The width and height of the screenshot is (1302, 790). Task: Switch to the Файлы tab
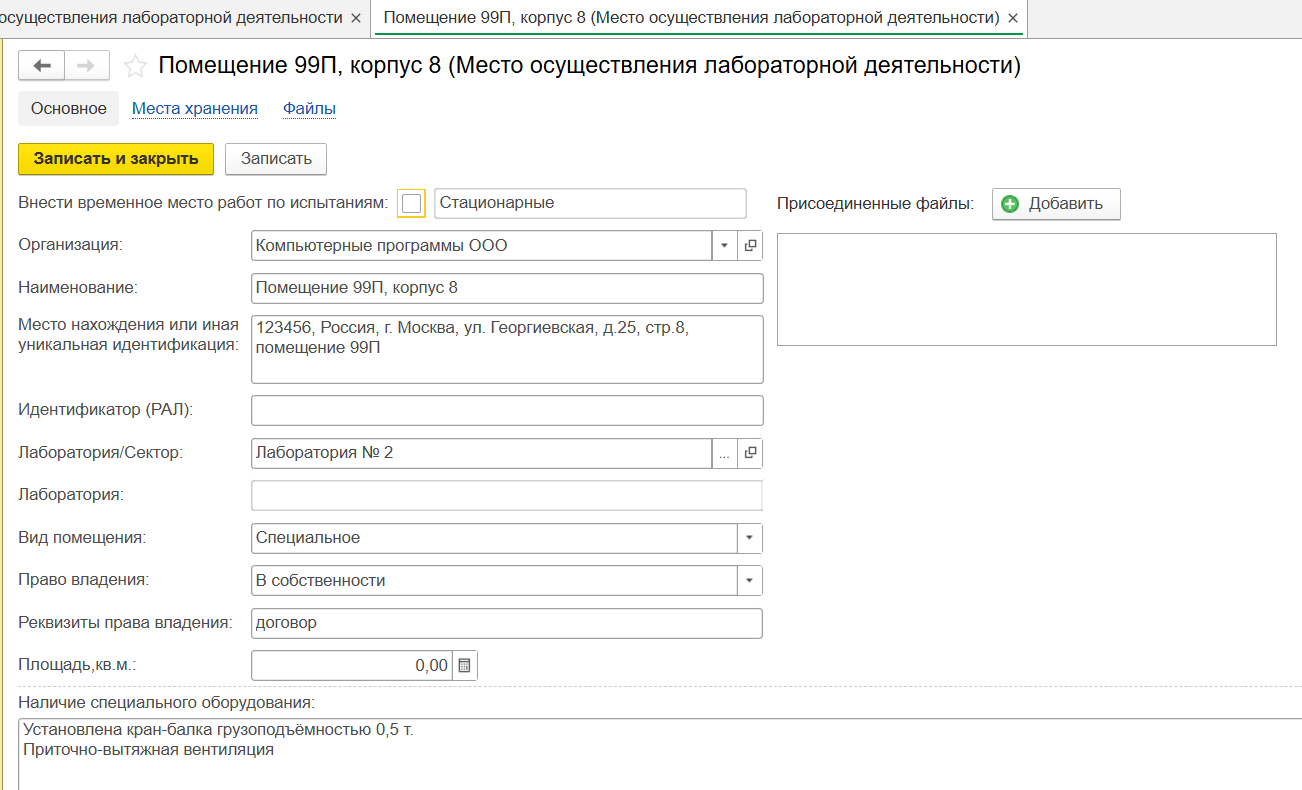(x=309, y=109)
